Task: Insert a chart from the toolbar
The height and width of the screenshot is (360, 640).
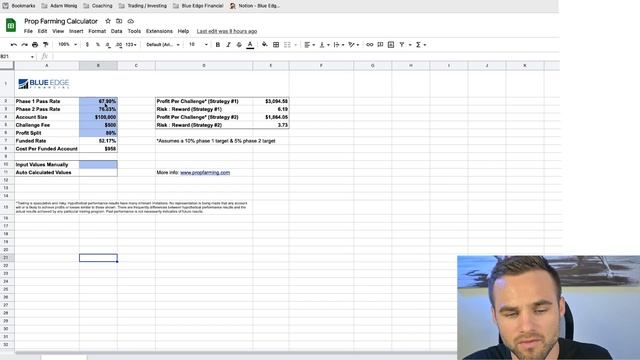Action: coord(391,44)
